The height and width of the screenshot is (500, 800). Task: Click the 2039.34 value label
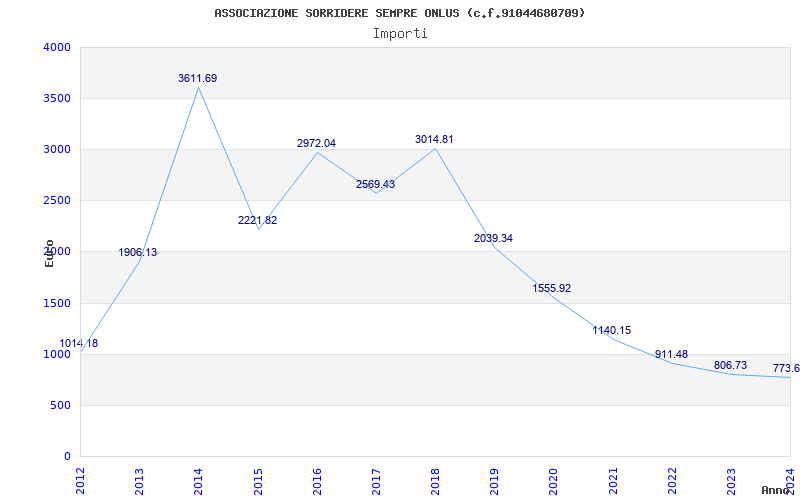pyautogui.click(x=493, y=238)
